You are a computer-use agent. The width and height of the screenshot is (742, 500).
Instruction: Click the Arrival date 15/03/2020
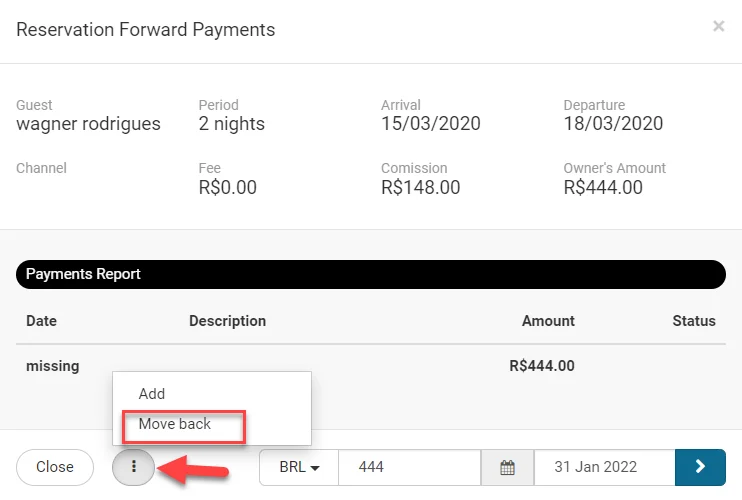430,124
